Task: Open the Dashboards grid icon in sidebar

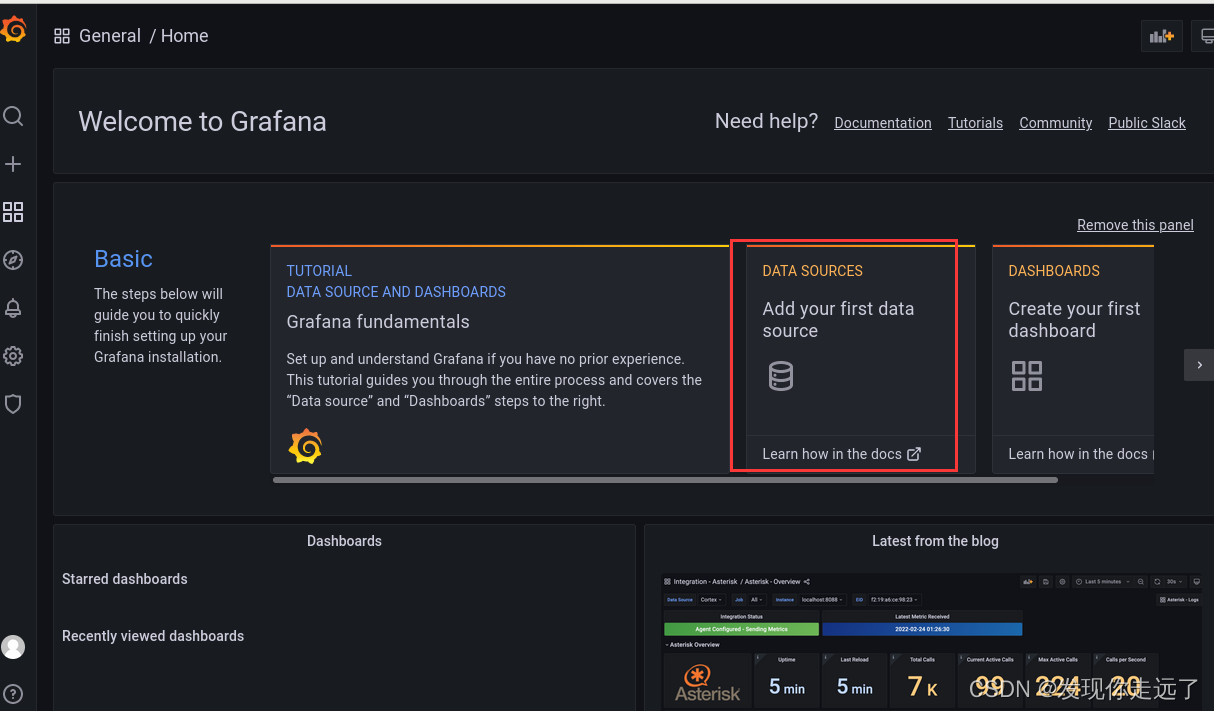Action: pos(13,212)
